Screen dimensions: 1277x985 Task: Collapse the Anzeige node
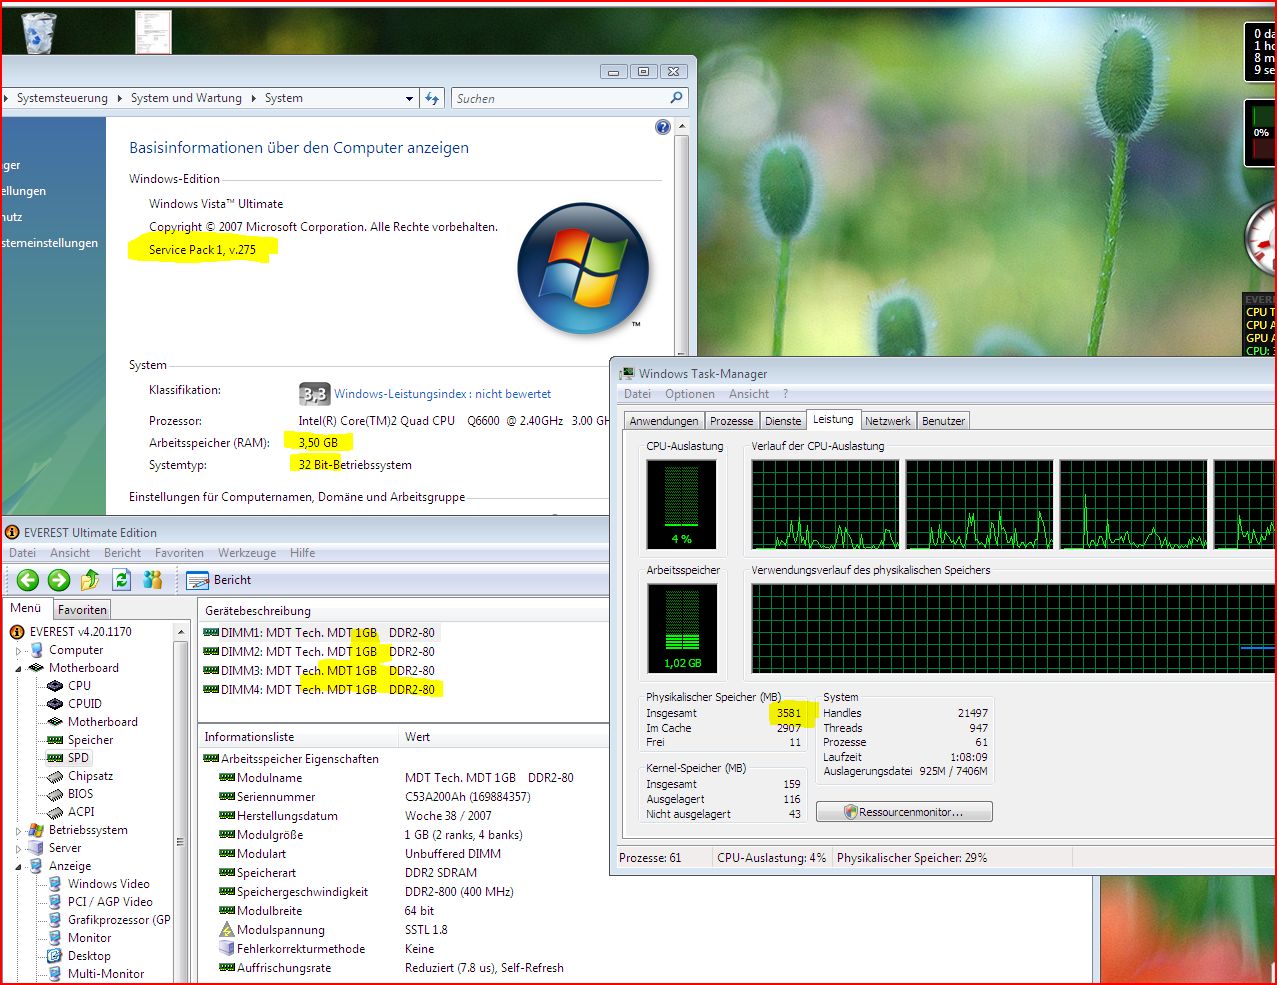(18, 866)
